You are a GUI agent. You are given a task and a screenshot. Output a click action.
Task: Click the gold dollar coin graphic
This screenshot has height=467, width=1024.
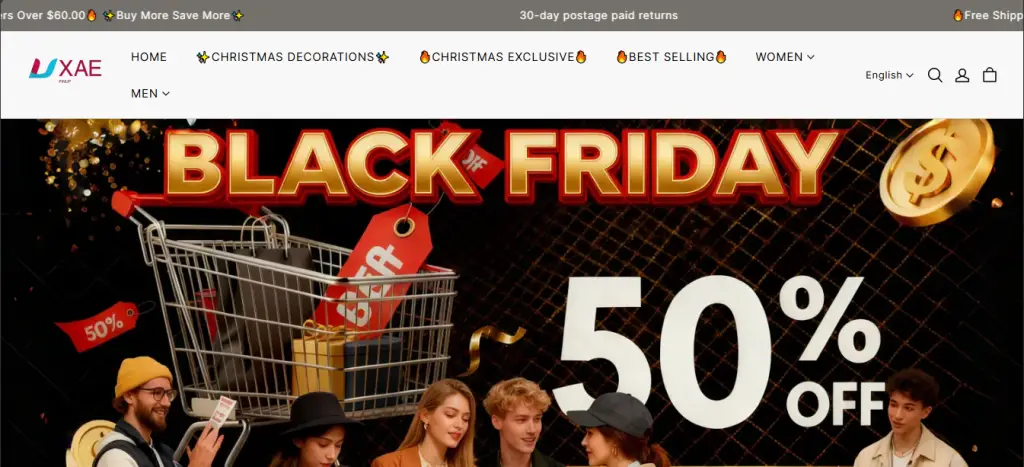tap(936, 170)
